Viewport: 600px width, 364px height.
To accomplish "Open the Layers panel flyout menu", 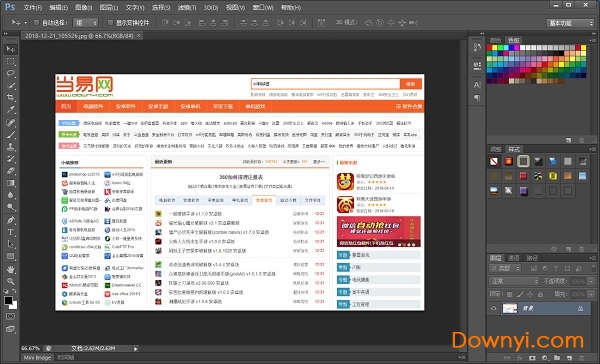I will click(x=593, y=258).
